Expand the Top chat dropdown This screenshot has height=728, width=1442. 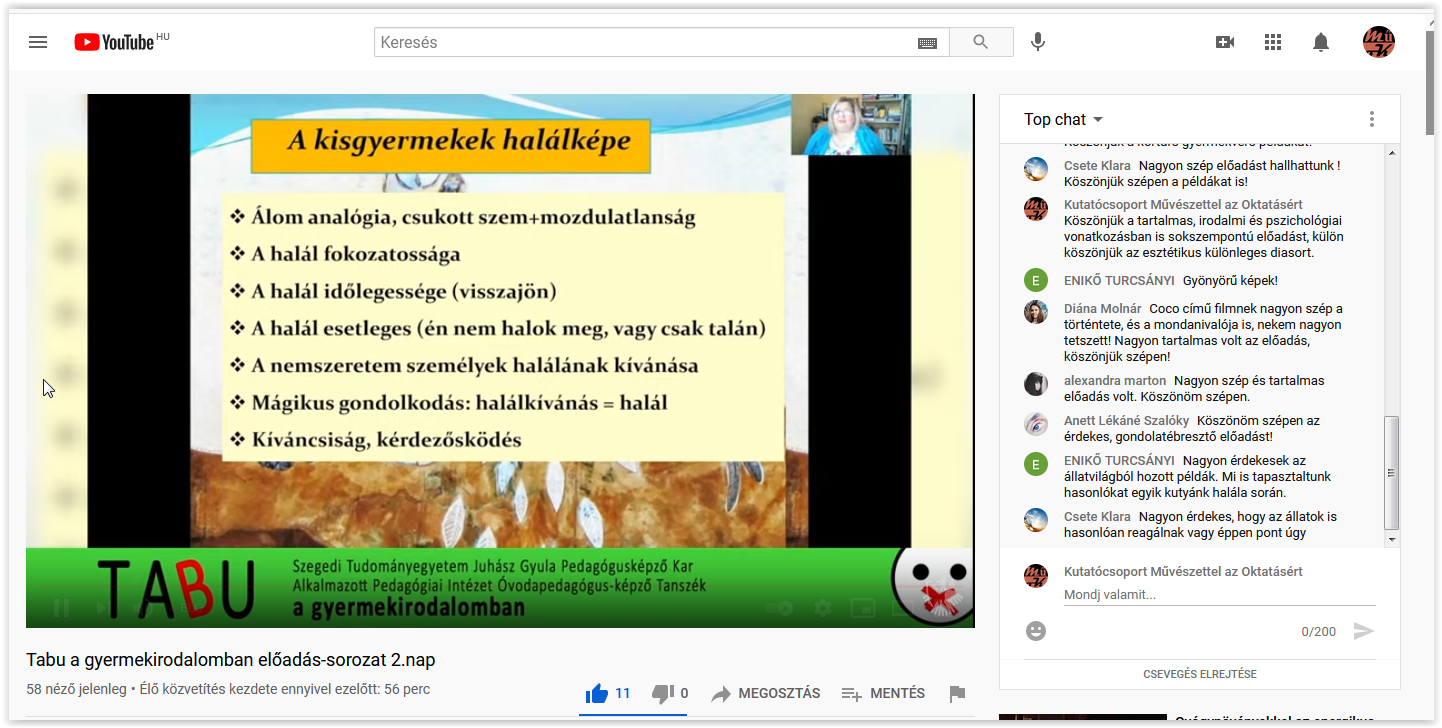1064,120
